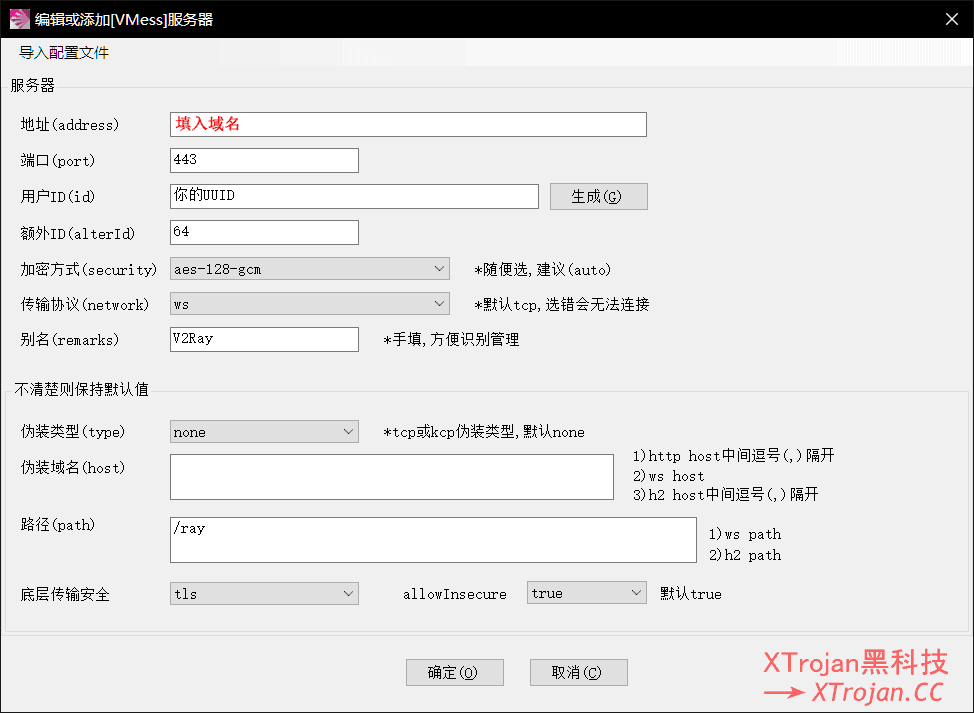Screen dimensions: 974x713
Task: Click the 用户ID(id) label
Action: [58, 197]
